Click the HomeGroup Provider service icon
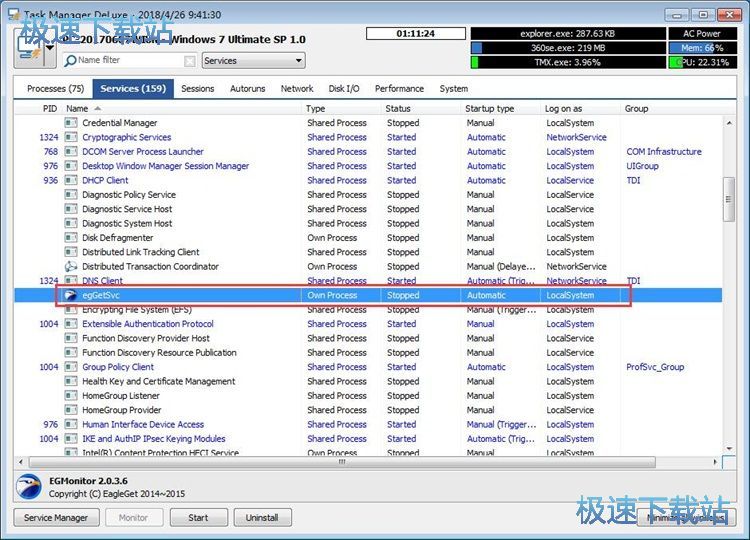 pyautogui.click(x=70, y=410)
